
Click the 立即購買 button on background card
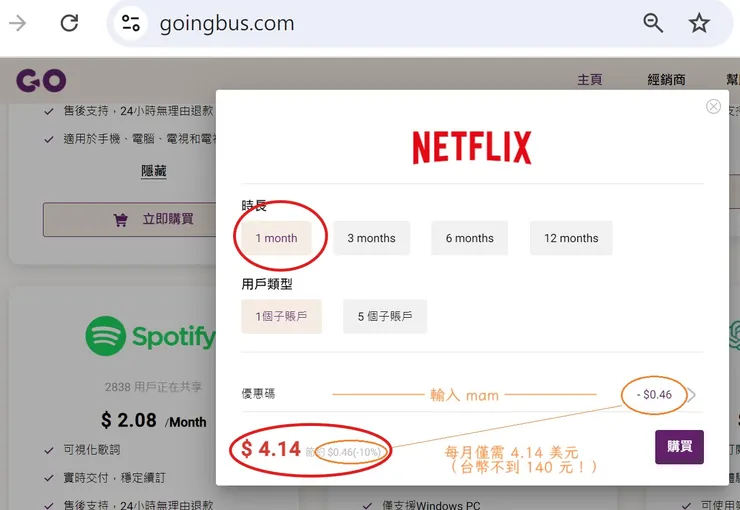tap(130, 219)
